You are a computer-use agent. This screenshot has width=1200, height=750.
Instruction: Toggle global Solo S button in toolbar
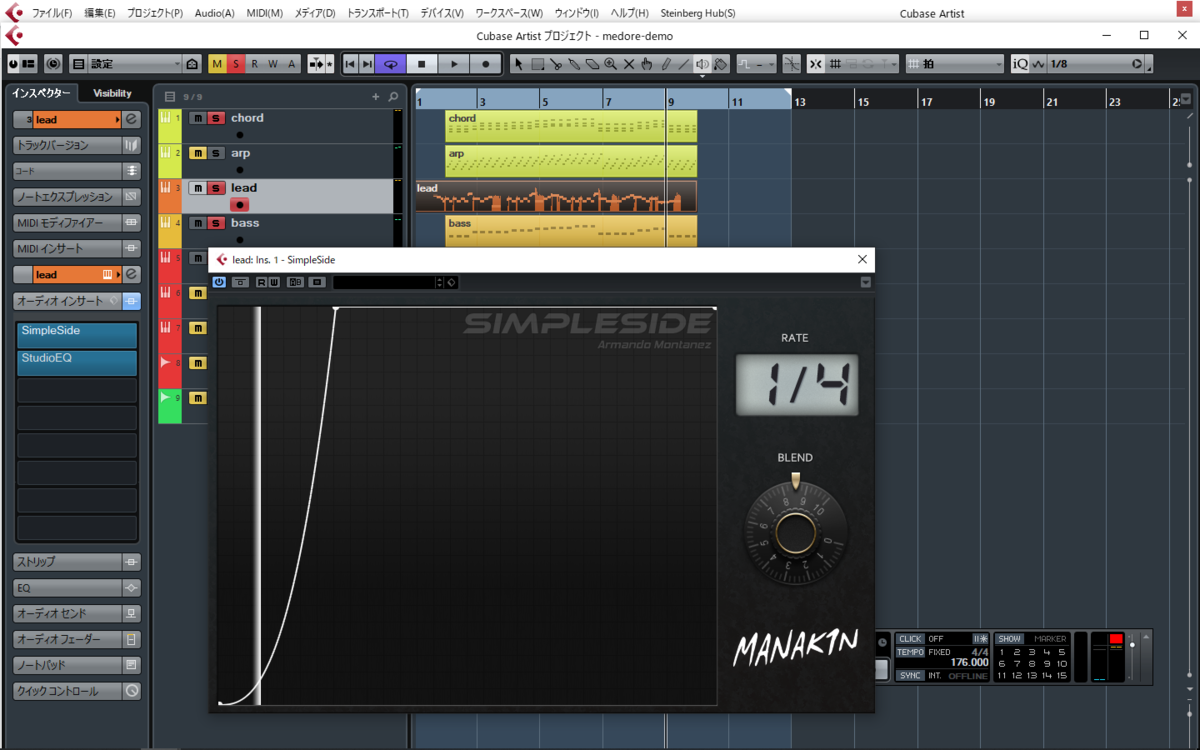tap(236, 64)
